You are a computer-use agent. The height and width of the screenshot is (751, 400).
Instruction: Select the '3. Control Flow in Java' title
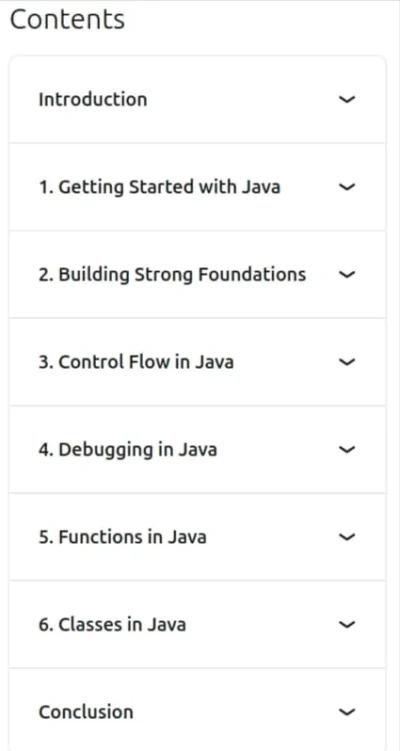click(136, 362)
